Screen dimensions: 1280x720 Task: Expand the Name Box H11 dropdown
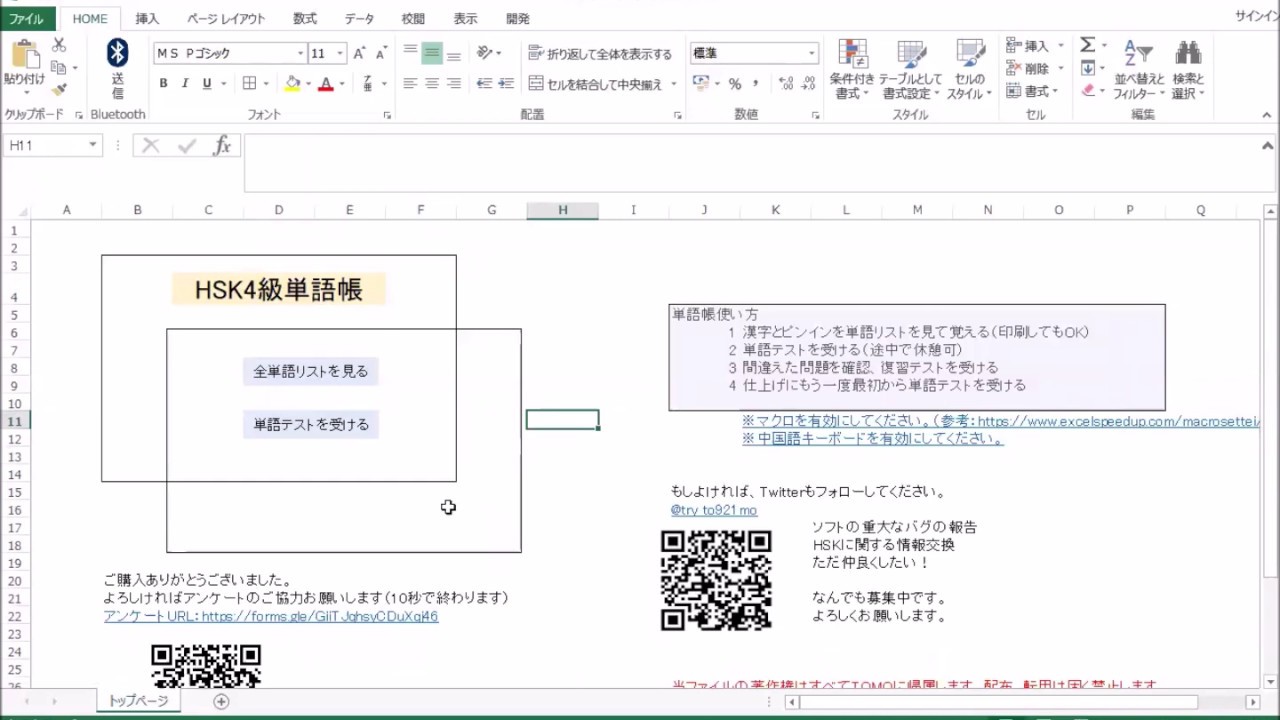point(92,146)
